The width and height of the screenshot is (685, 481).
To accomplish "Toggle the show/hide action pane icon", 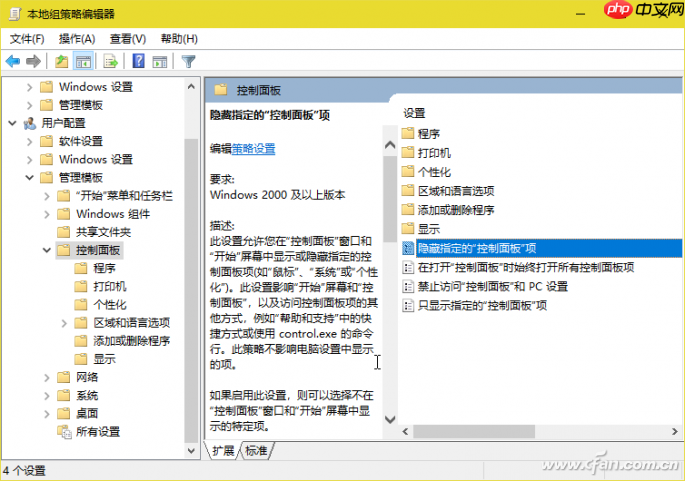I will [x=159, y=62].
